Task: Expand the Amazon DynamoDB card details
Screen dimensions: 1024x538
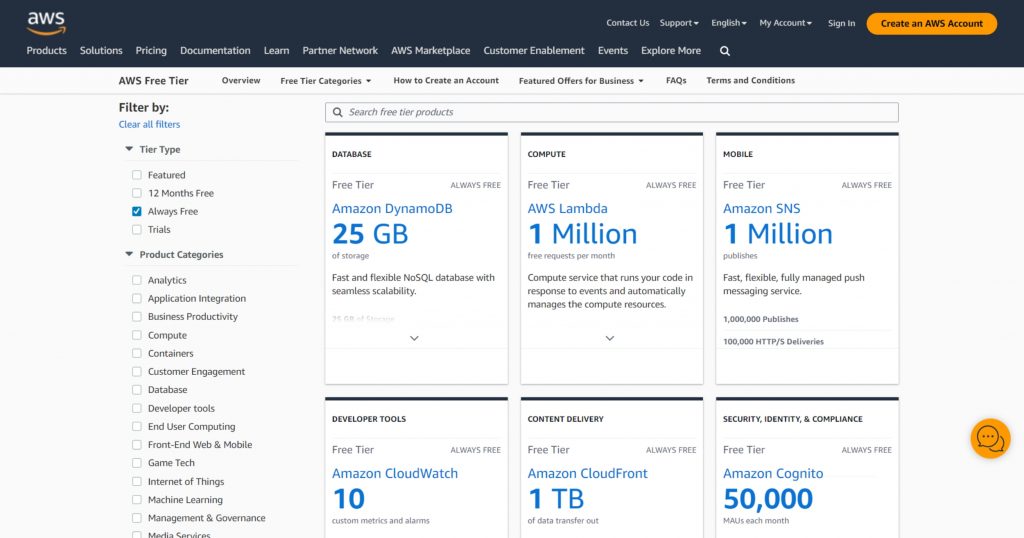Action: tap(414, 338)
